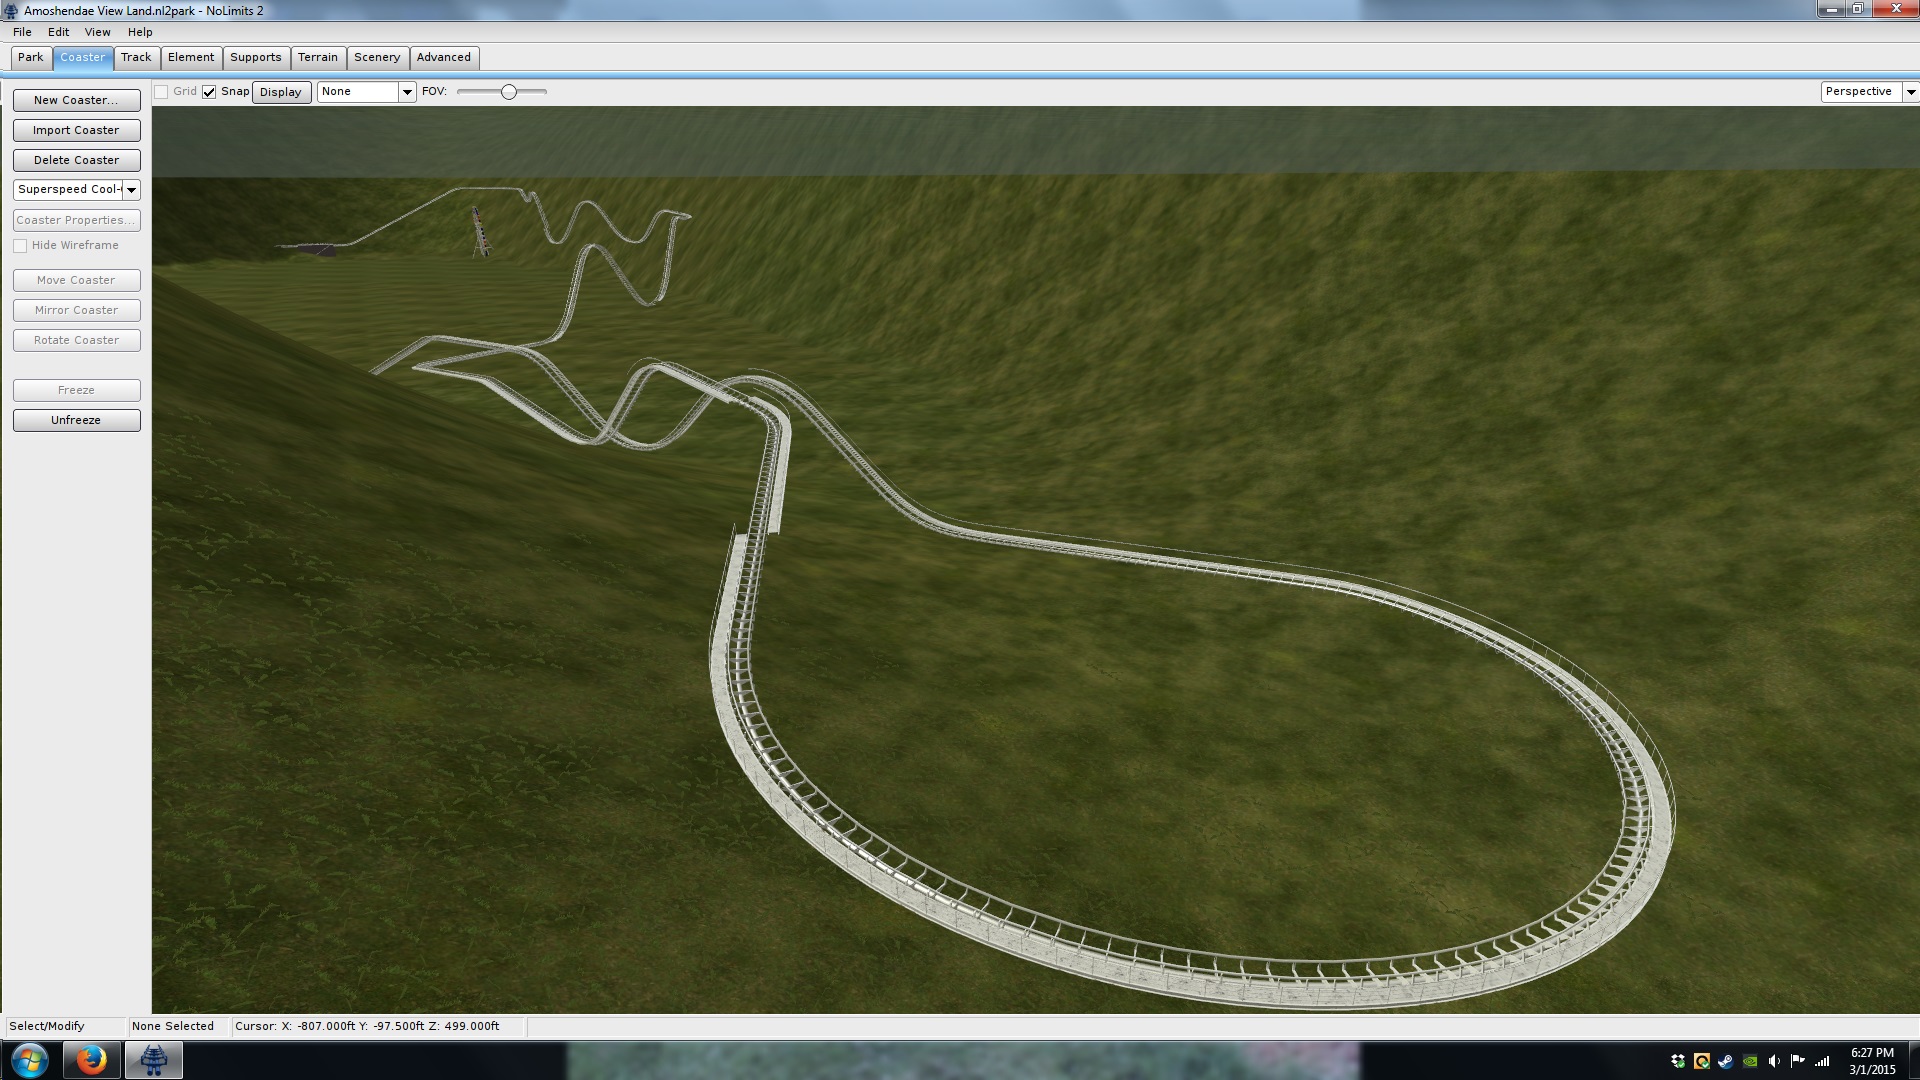Switch to the Terrain tab
Viewport: 1920px width, 1080px height.
click(318, 58)
